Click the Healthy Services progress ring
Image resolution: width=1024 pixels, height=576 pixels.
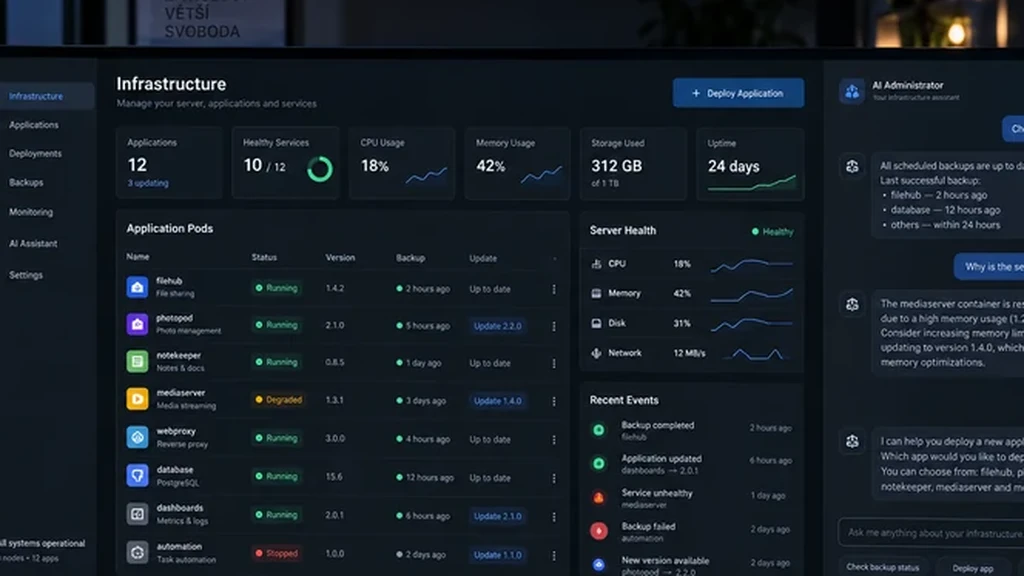pos(319,168)
